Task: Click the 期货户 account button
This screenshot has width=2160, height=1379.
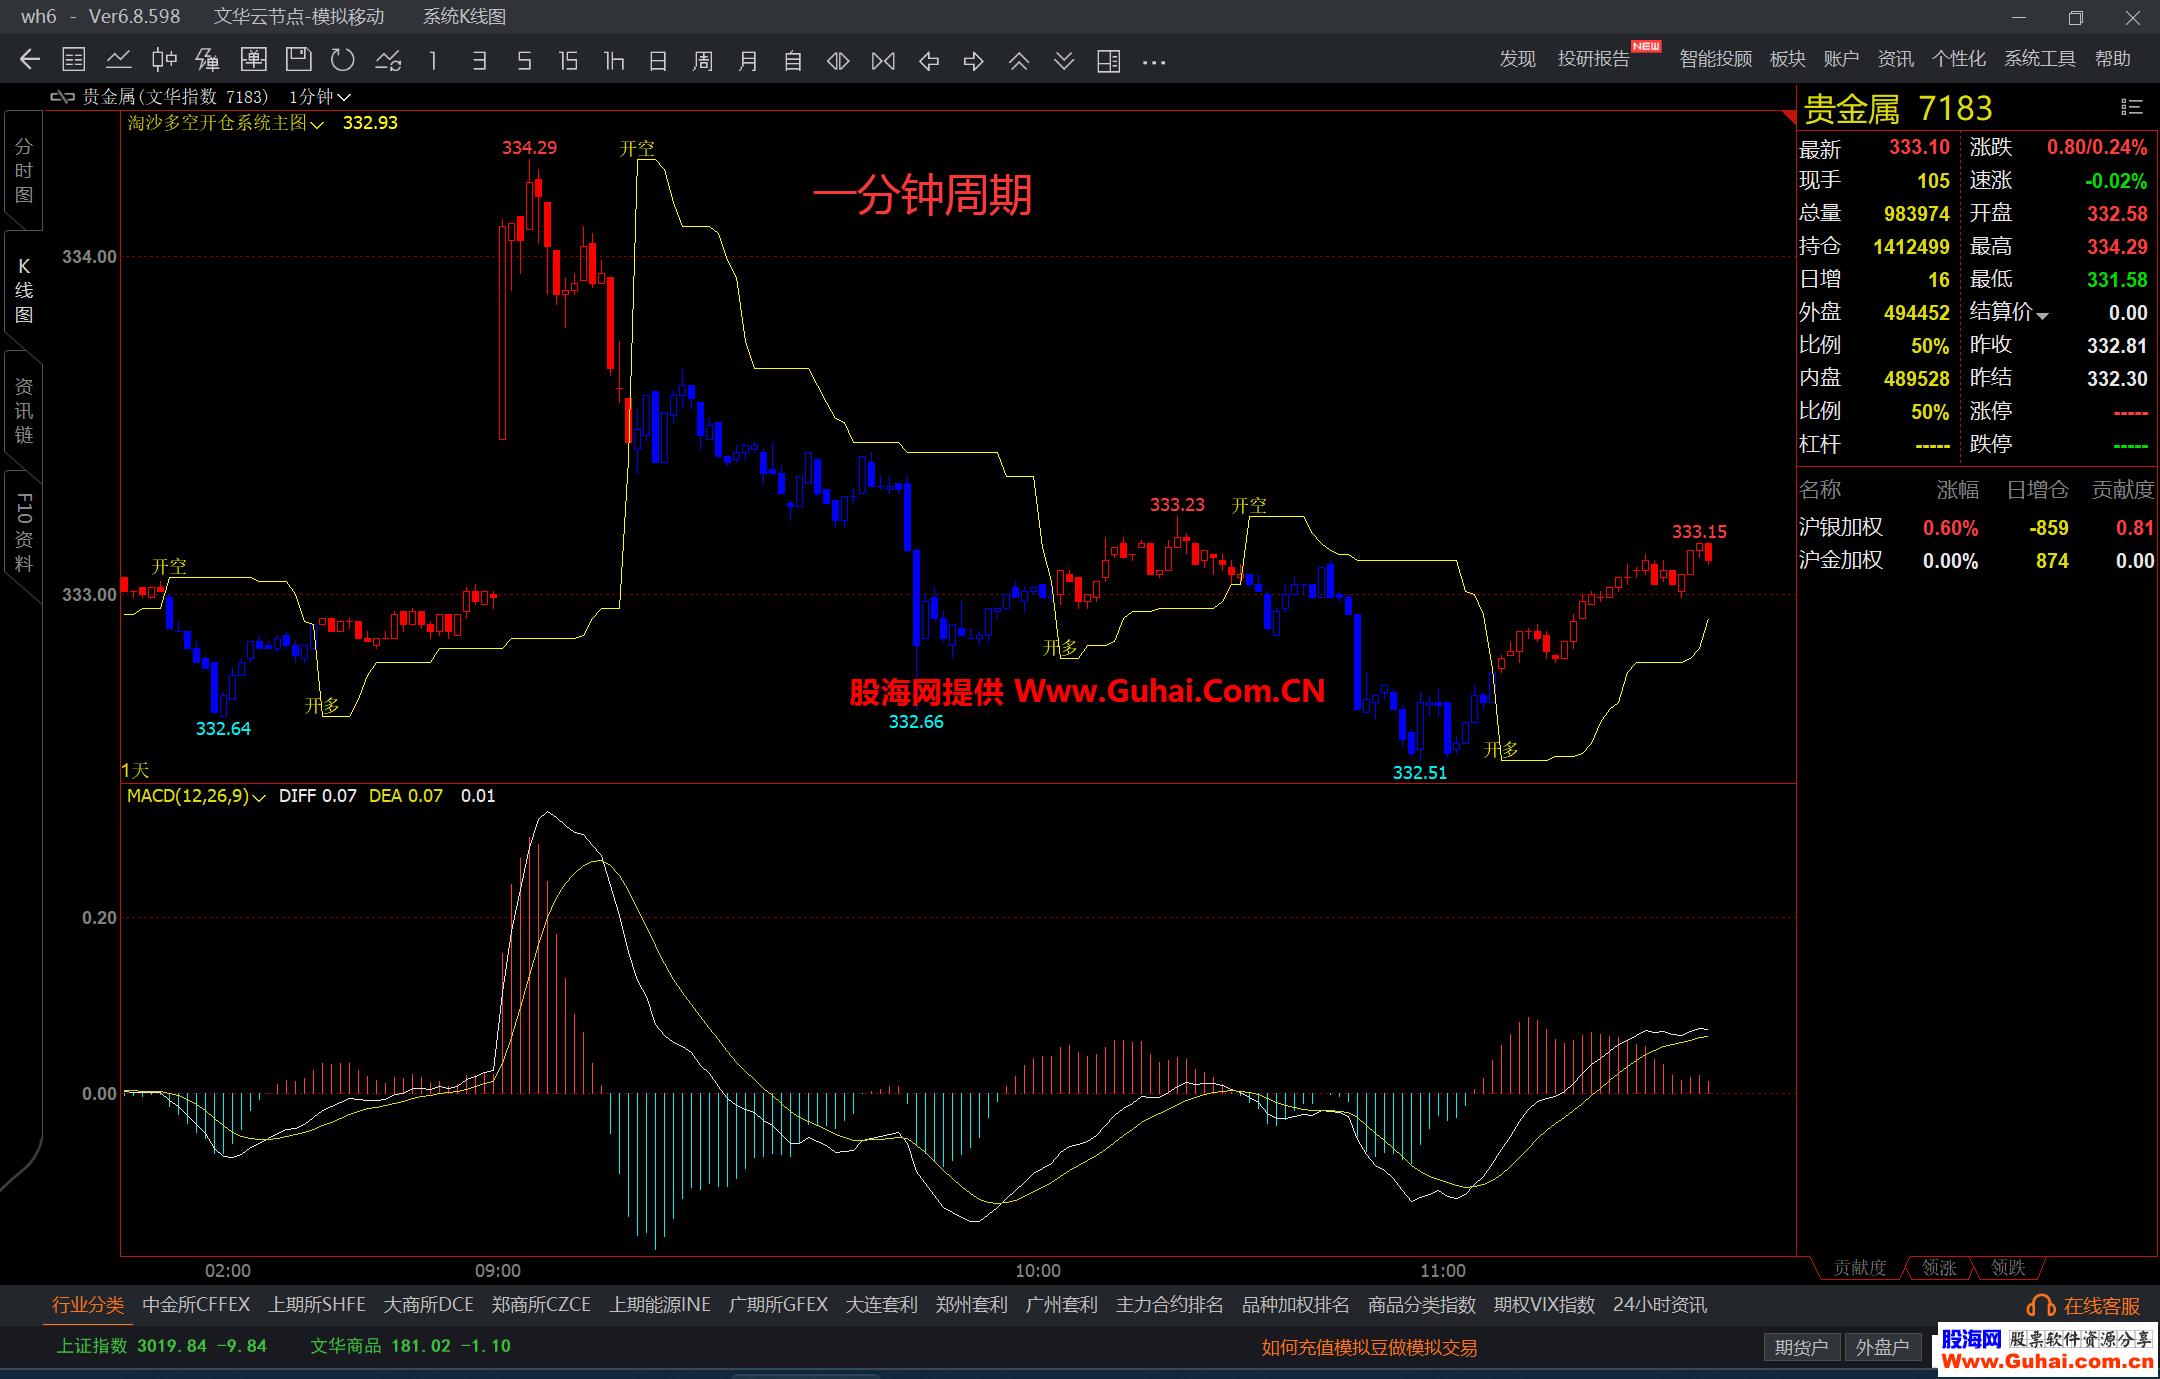Action: (1800, 1347)
